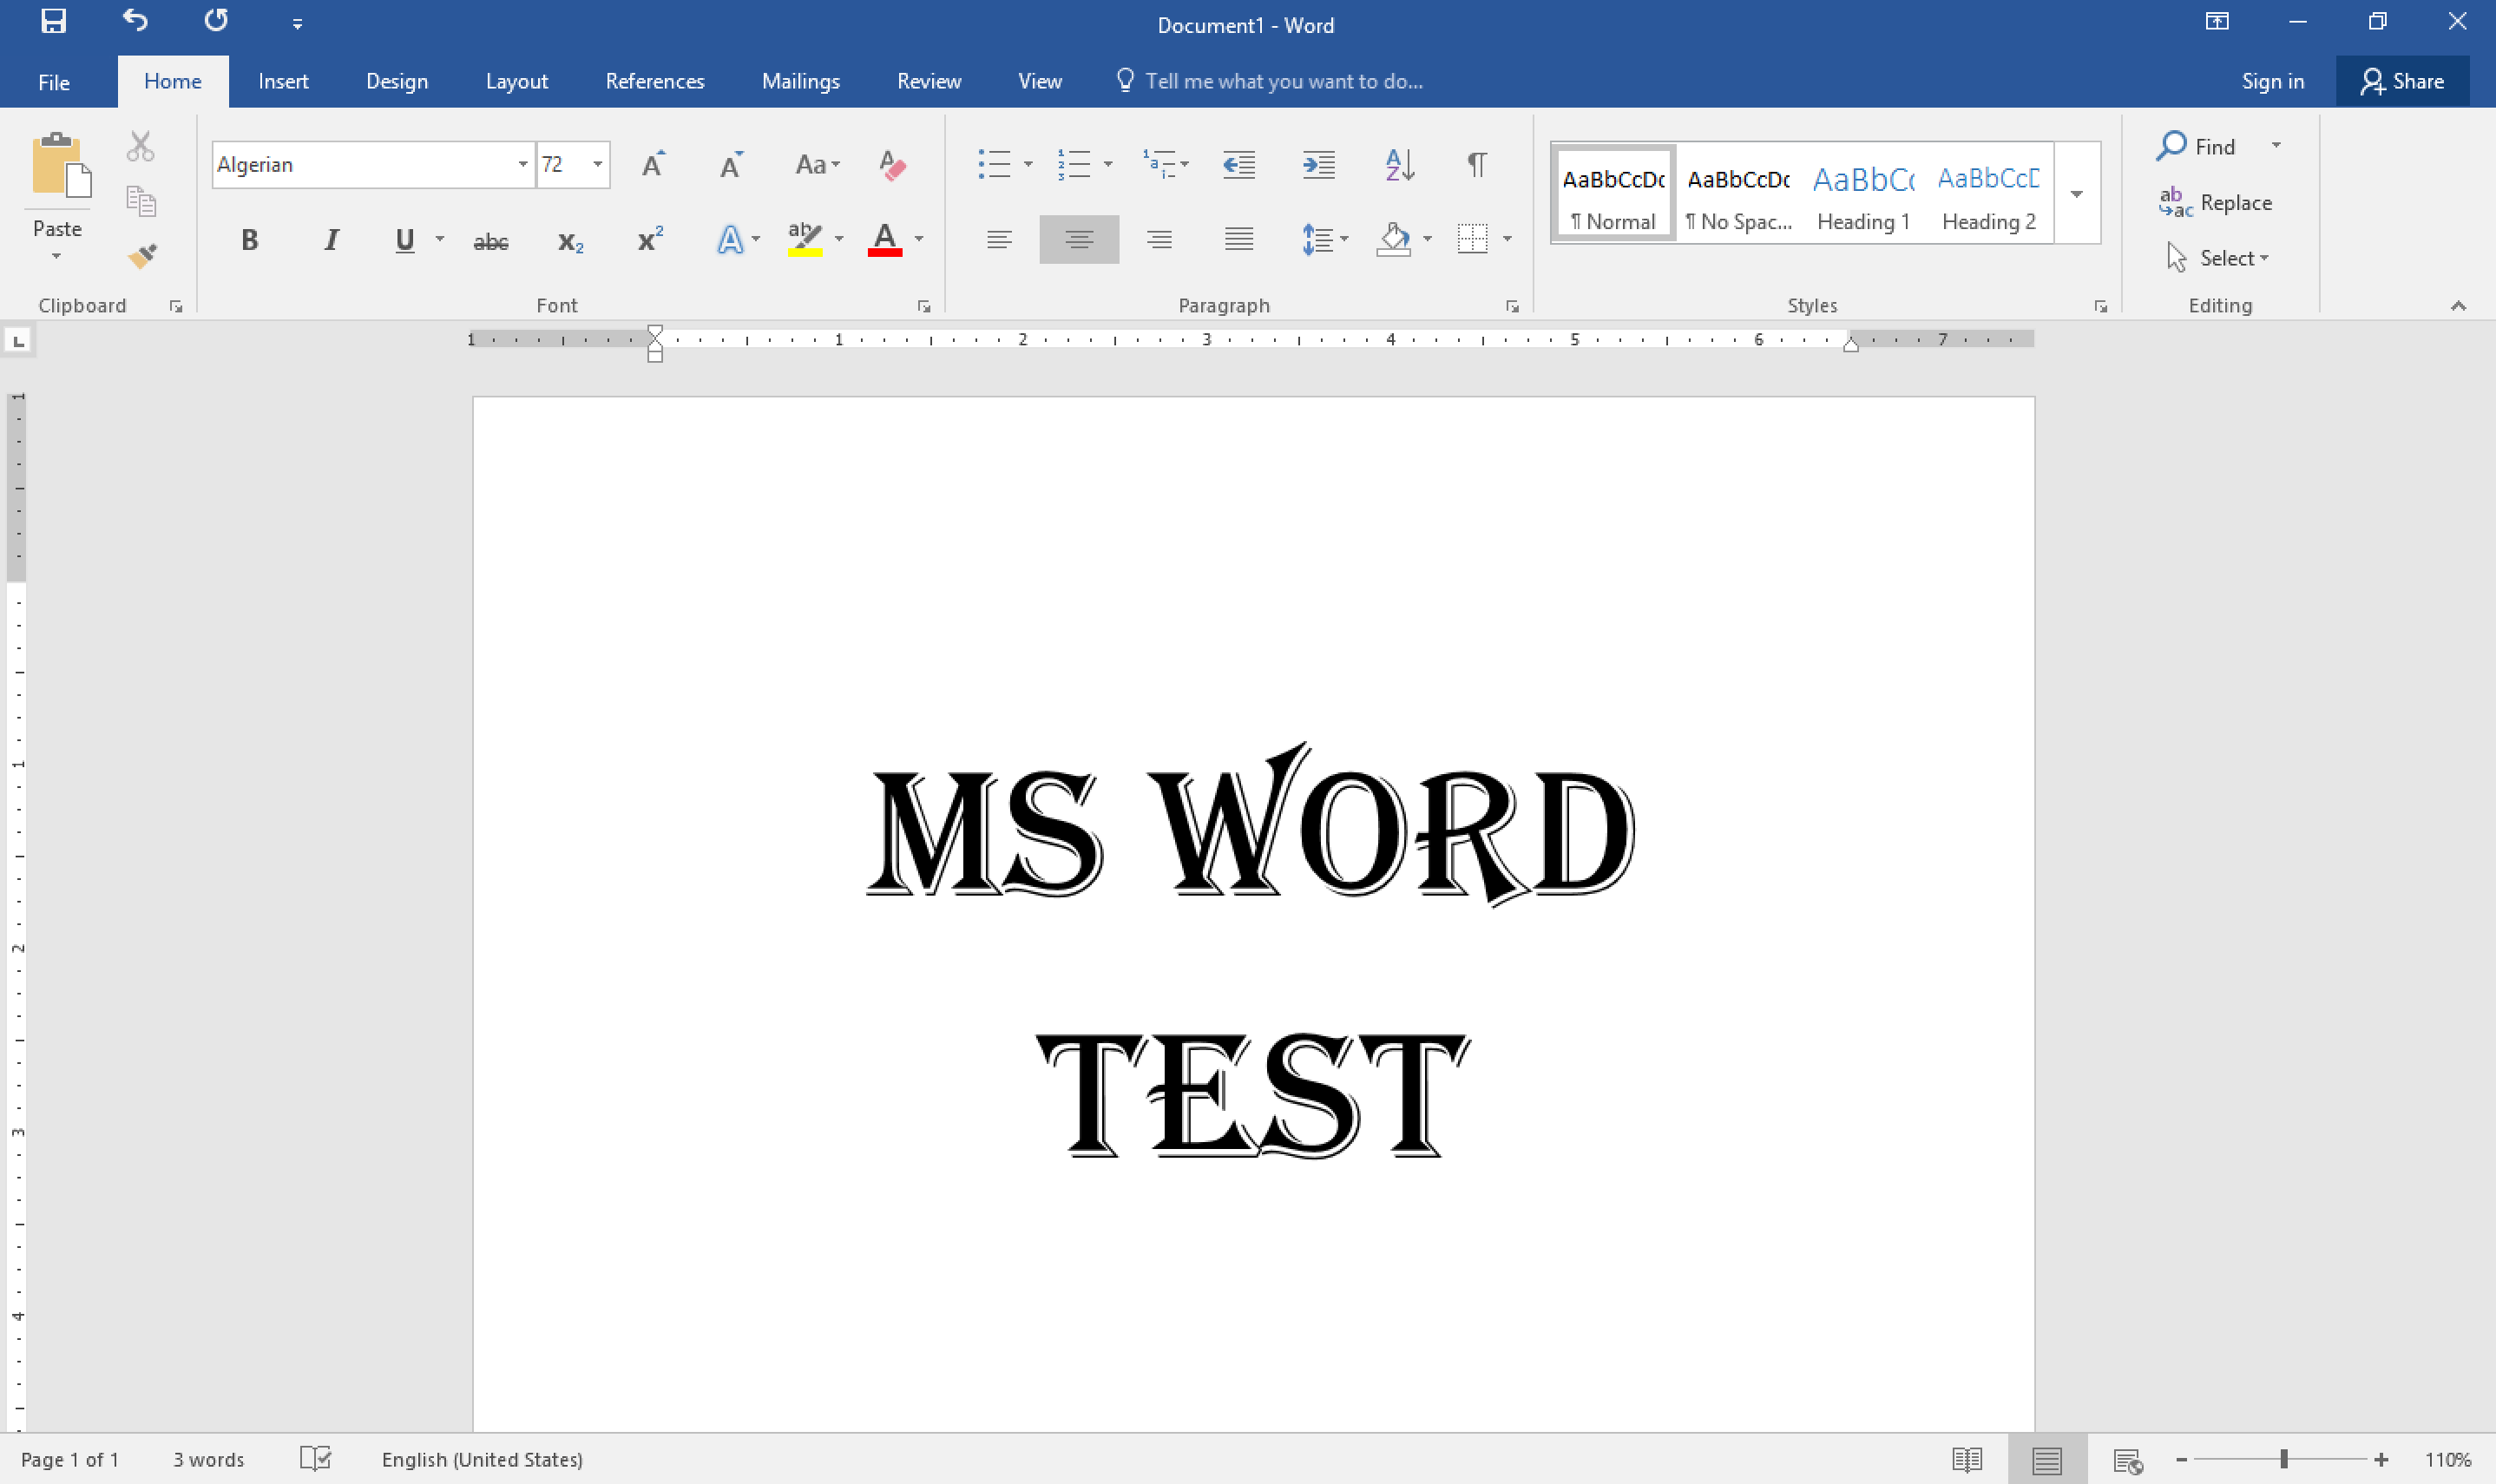Undo the last action

pos(135,21)
